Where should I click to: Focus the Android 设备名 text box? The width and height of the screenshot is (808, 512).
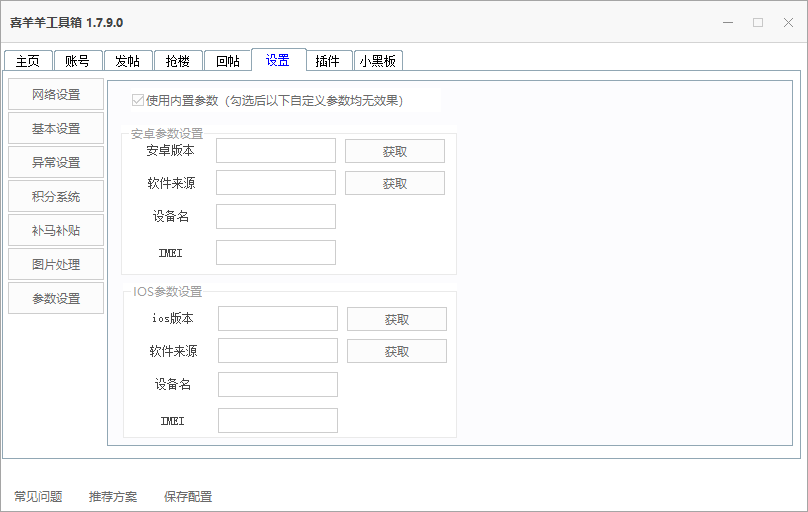click(x=276, y=217)
